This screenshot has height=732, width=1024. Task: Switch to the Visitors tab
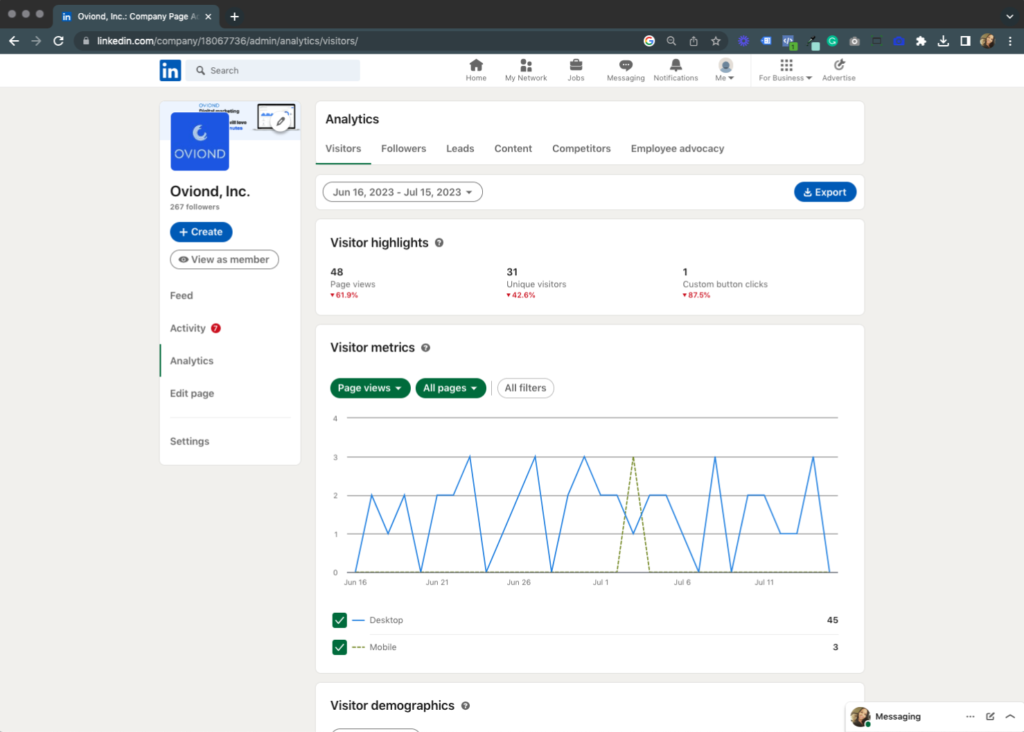[x=343, y=149]
